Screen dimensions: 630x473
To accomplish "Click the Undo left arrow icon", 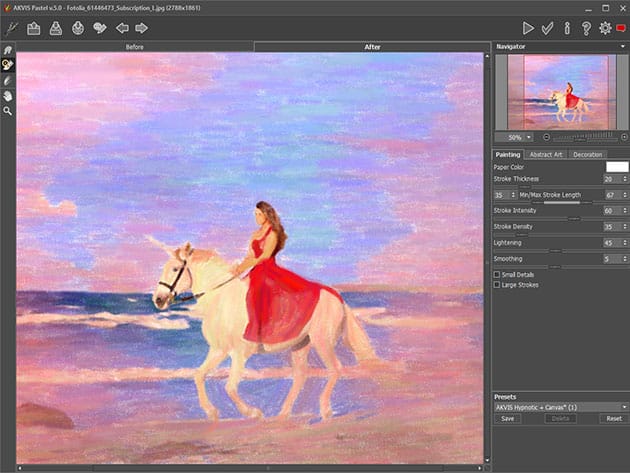I will (x=122, y=28).
